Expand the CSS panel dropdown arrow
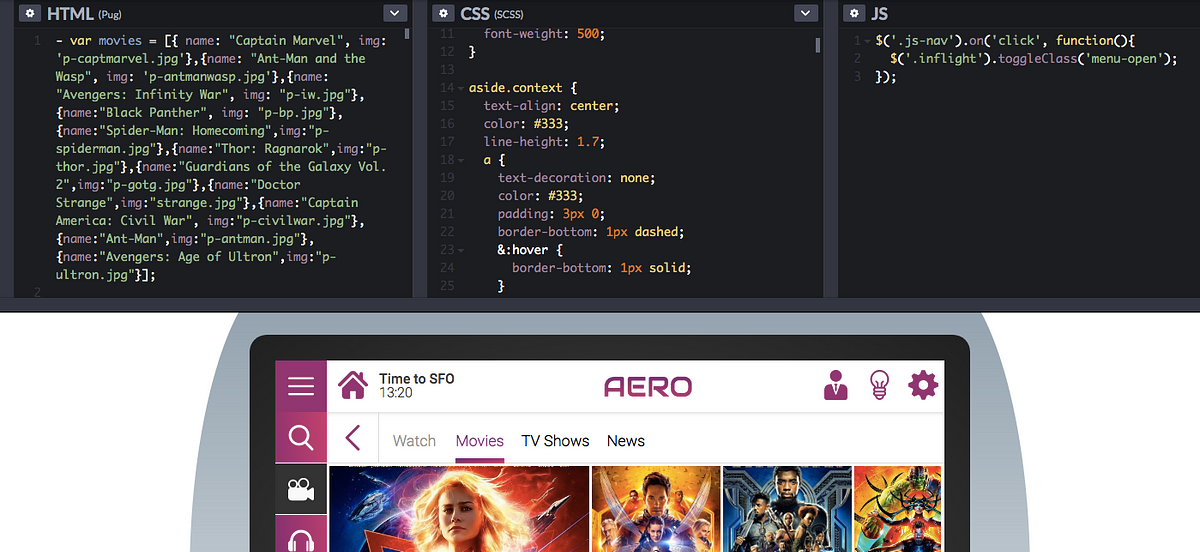1200x552 pixels. click(x=806, y=13)
